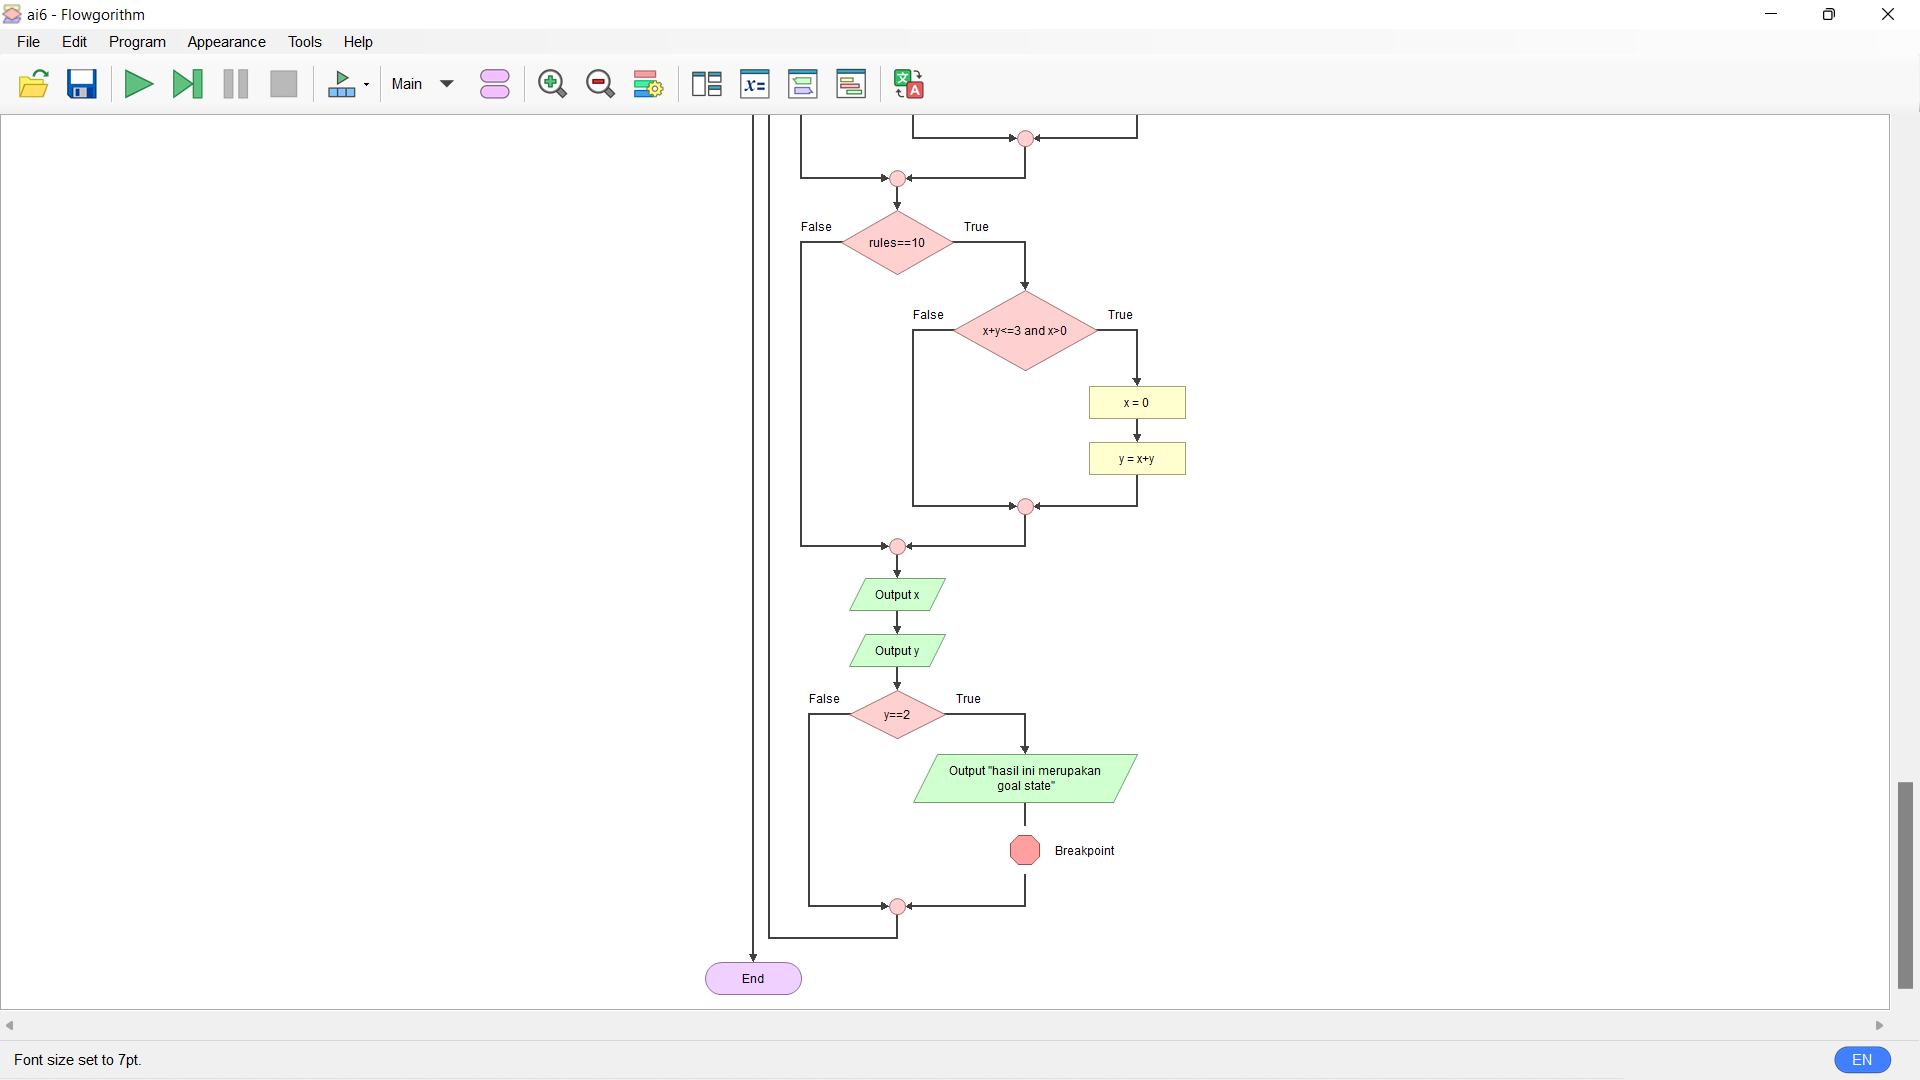
Task: Open the Program menu
Action: pos(137,41)
